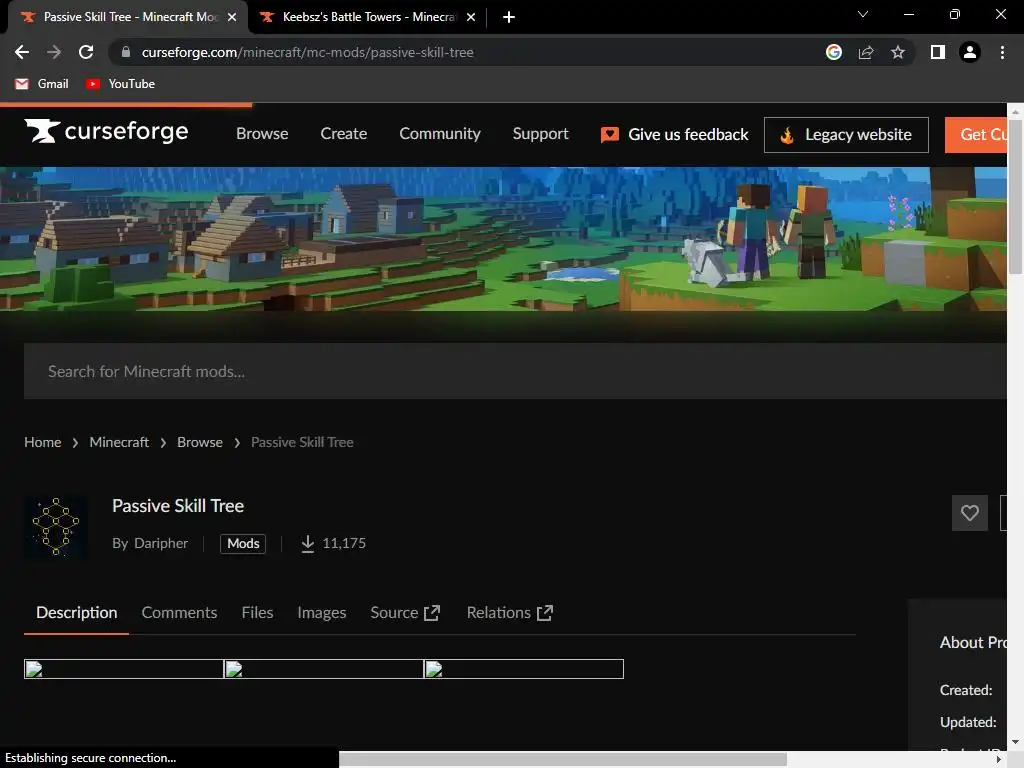Go back with the browser back arrow
1024x768 pixels.
tap(22, 52)
